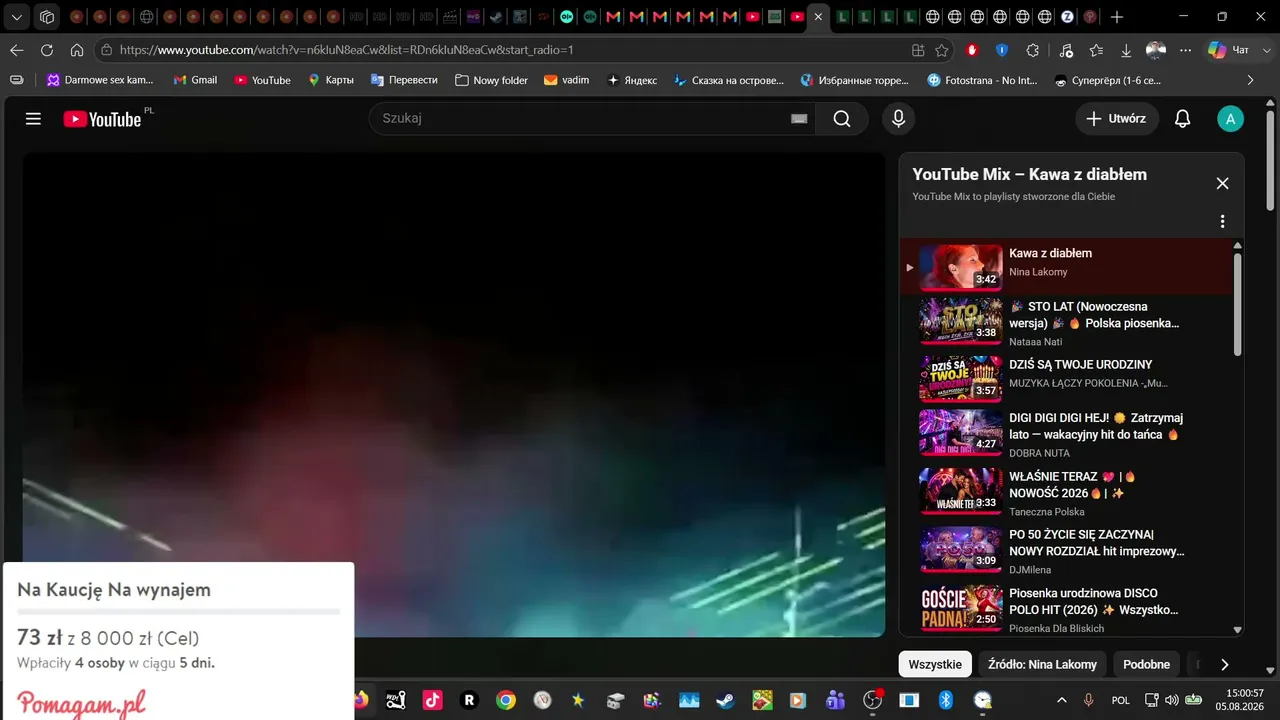Open YouTube notifications bell

(1182, 119)
